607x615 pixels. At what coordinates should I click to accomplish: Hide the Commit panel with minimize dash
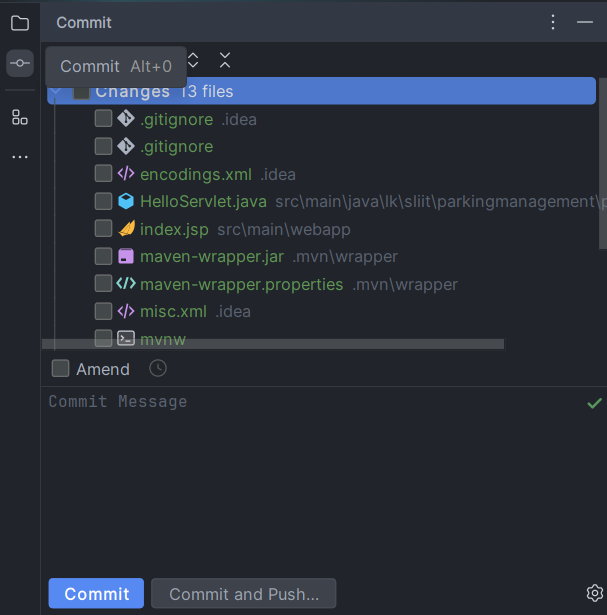(585, 22)
